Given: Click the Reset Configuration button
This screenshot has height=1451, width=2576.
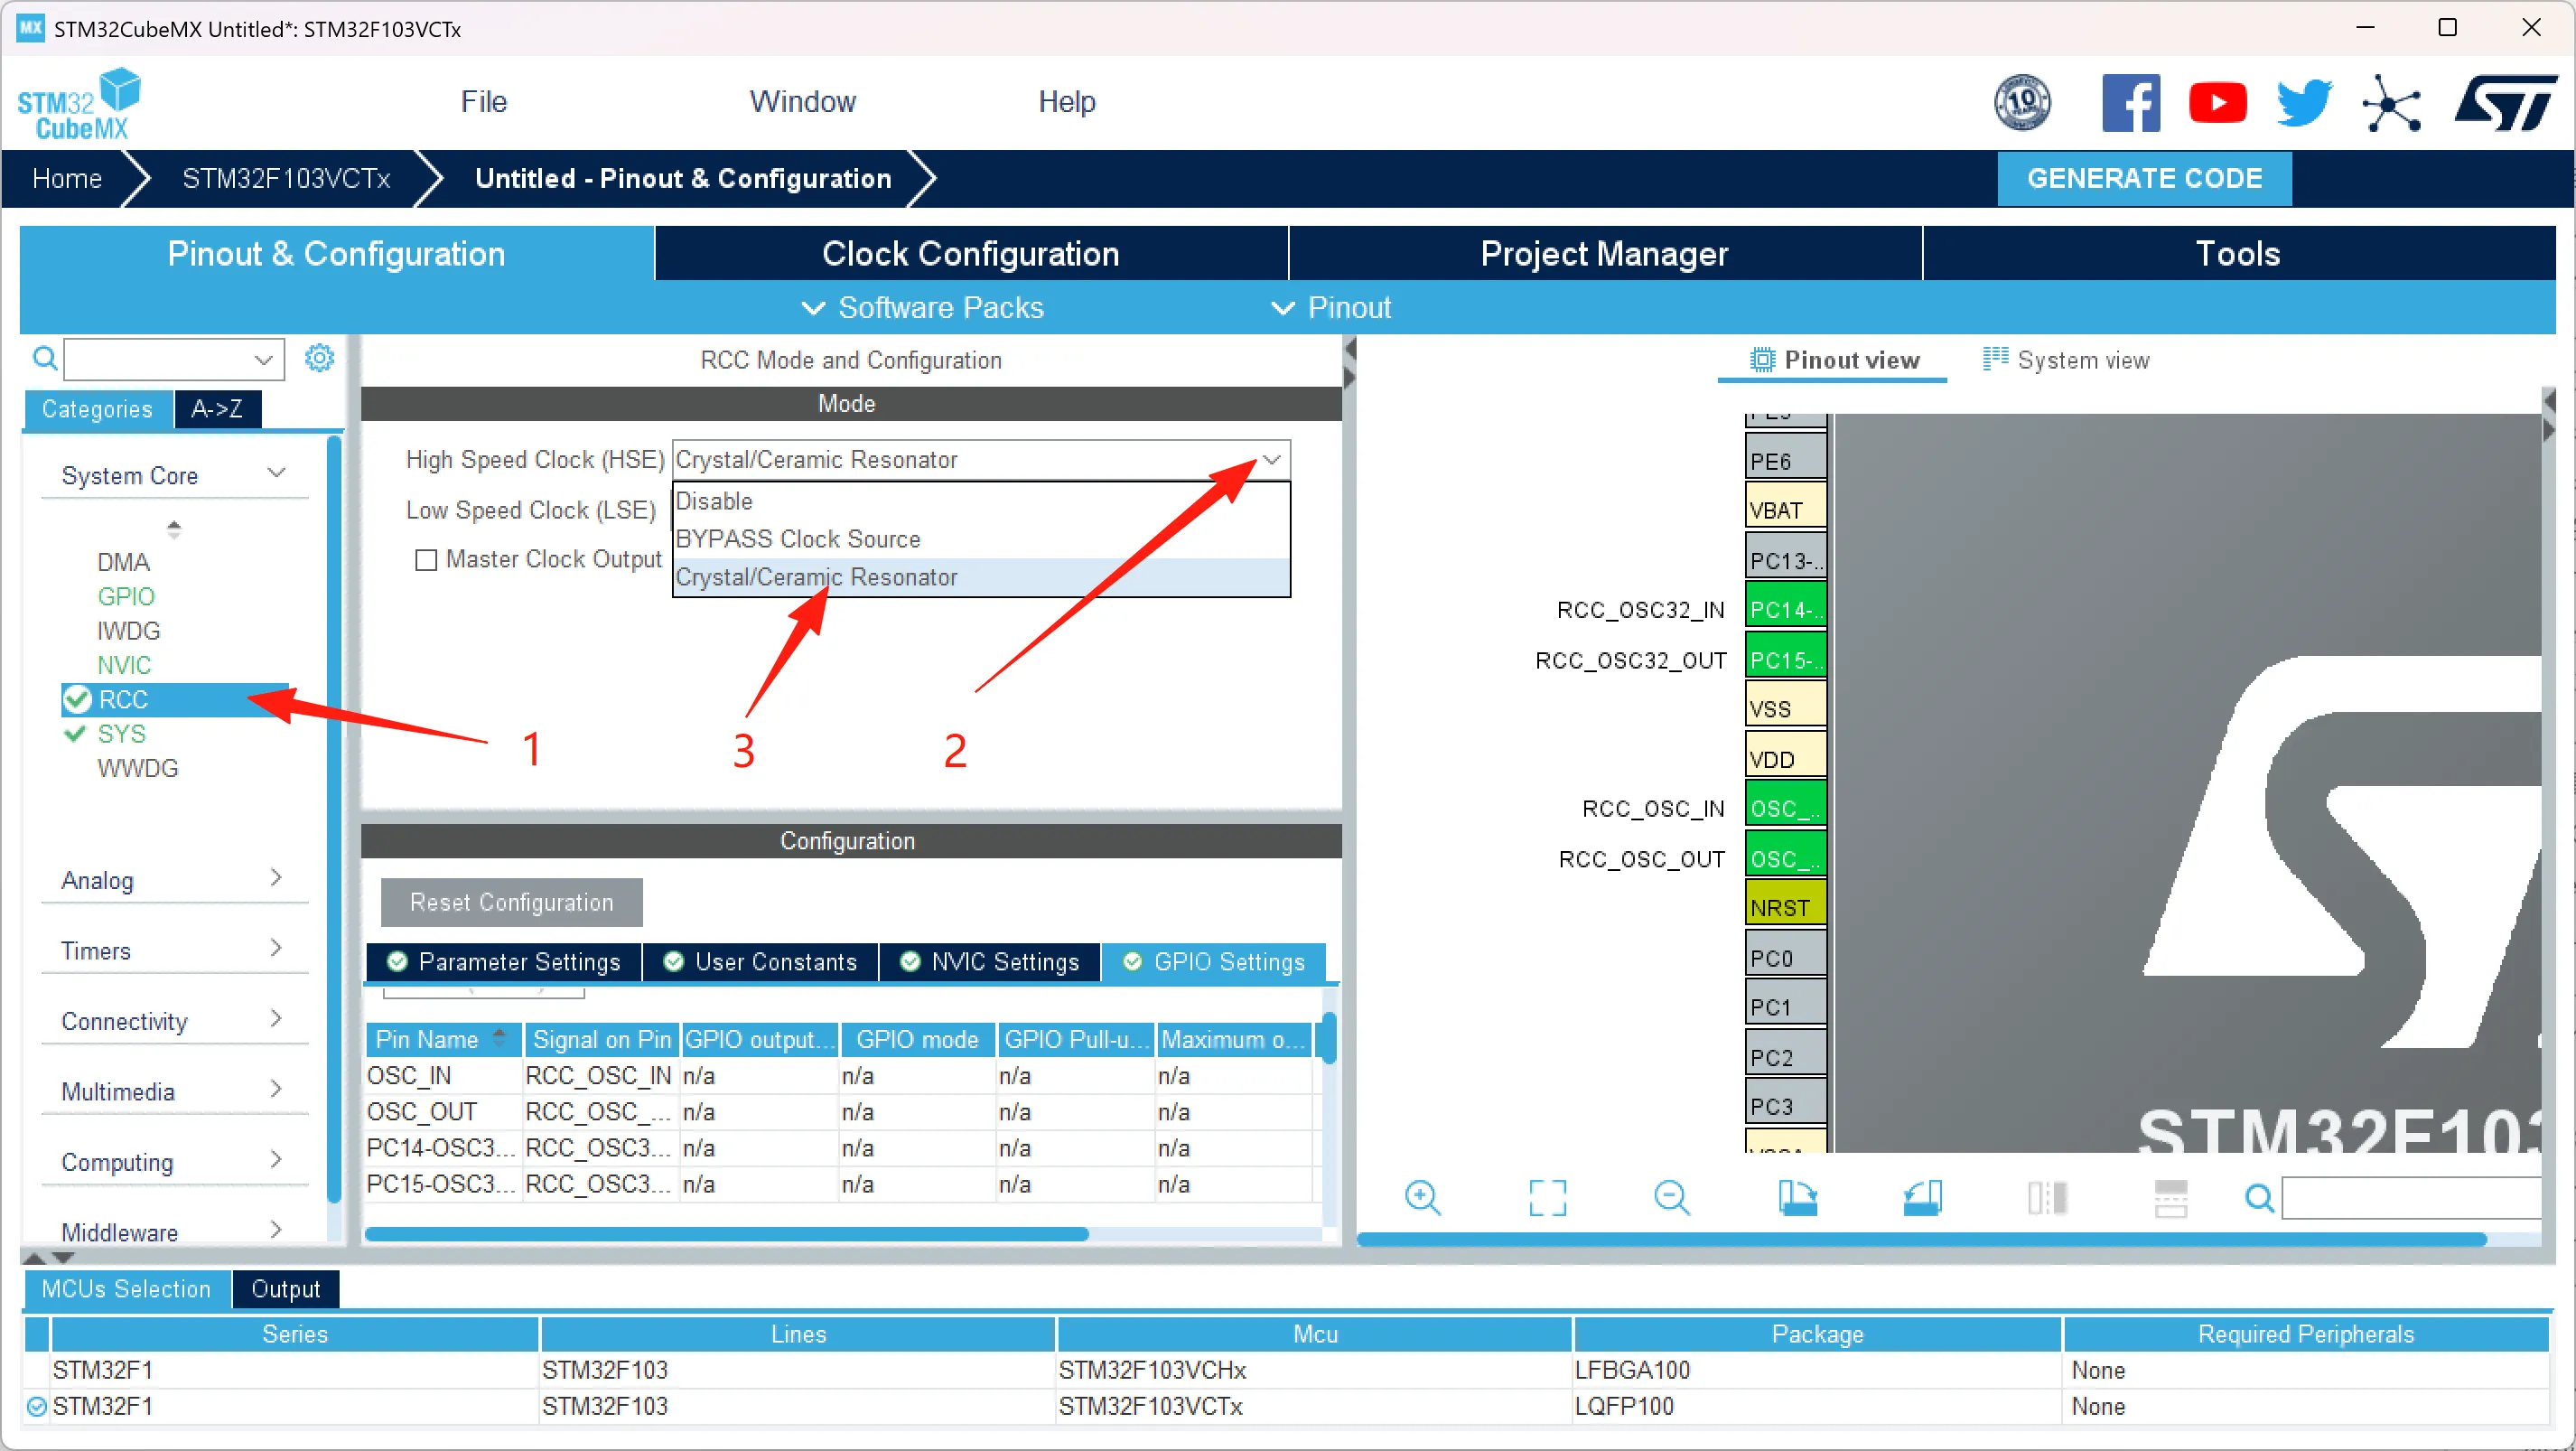Looking at the screenshot, I should (511, 902).
